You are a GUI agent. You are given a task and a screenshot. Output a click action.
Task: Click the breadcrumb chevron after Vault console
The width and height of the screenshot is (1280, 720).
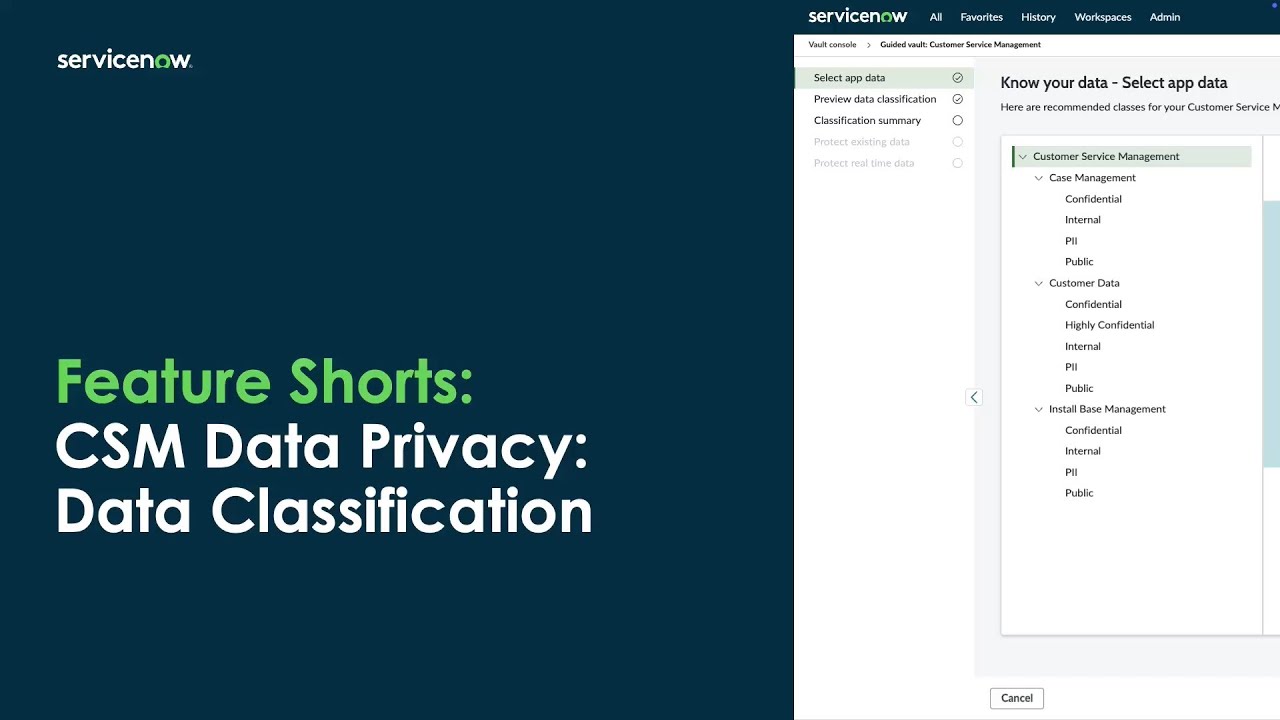(x=867, y=44)
